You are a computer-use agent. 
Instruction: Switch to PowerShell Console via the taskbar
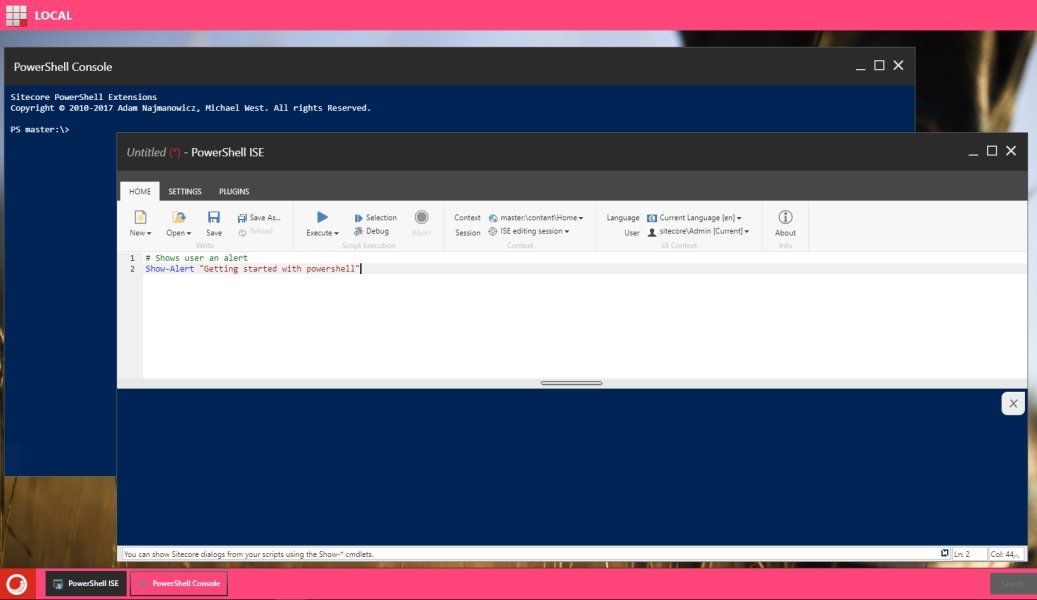[x=178, y=583]
